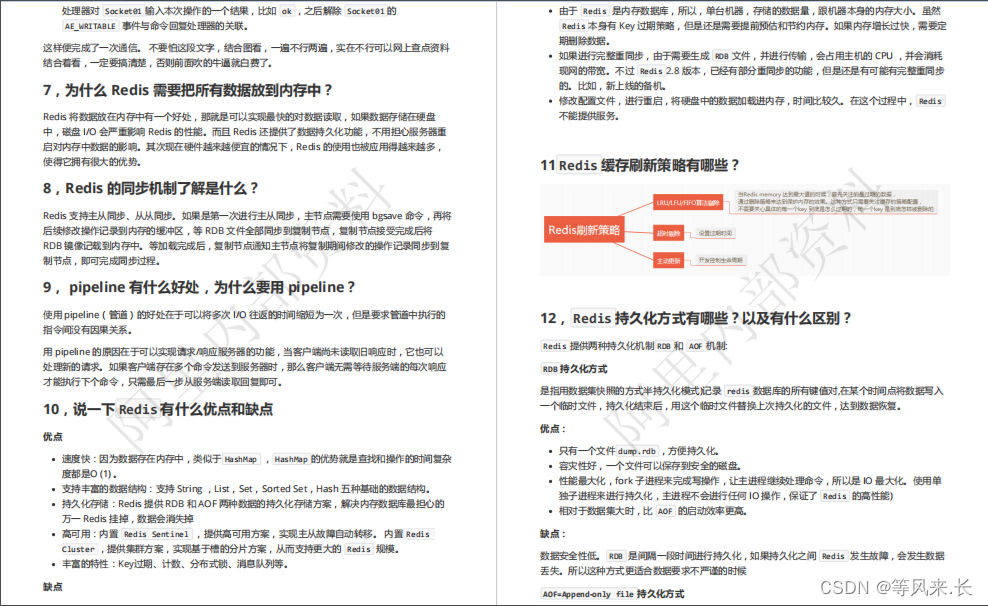Click the "AE_WRITABLE" inline code token

point(90,26)
